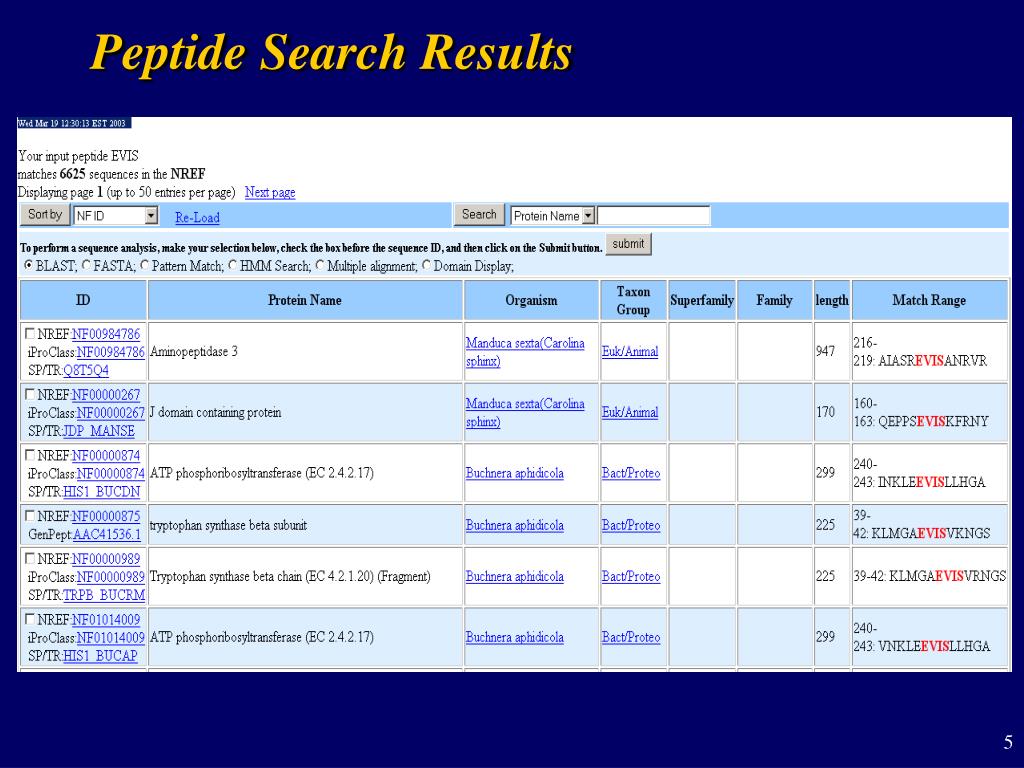This screenshot has height=768, width=1024.
Task: Click the length column header
Action: click(832, 300)
